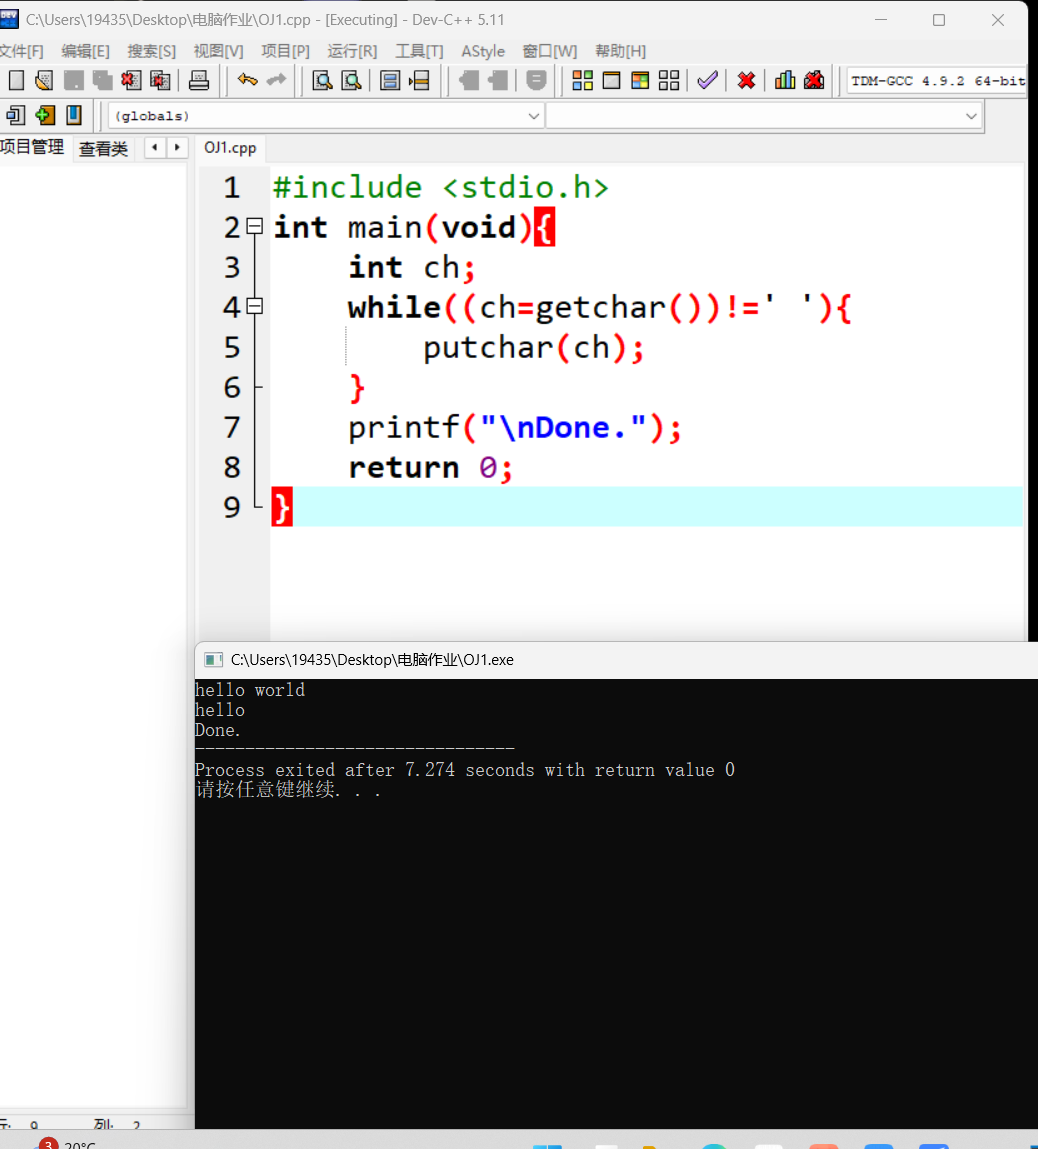Open the 编辑[E] menu
The image size is (1038, 1149).
(x=85, y=51)
